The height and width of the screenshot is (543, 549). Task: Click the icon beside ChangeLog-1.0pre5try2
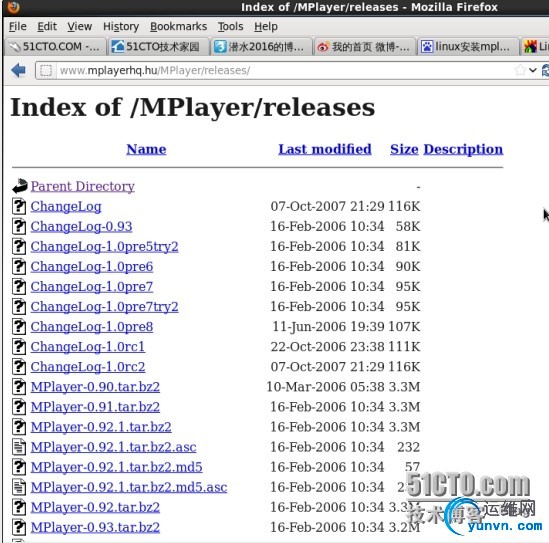click(x=19, y=246)
